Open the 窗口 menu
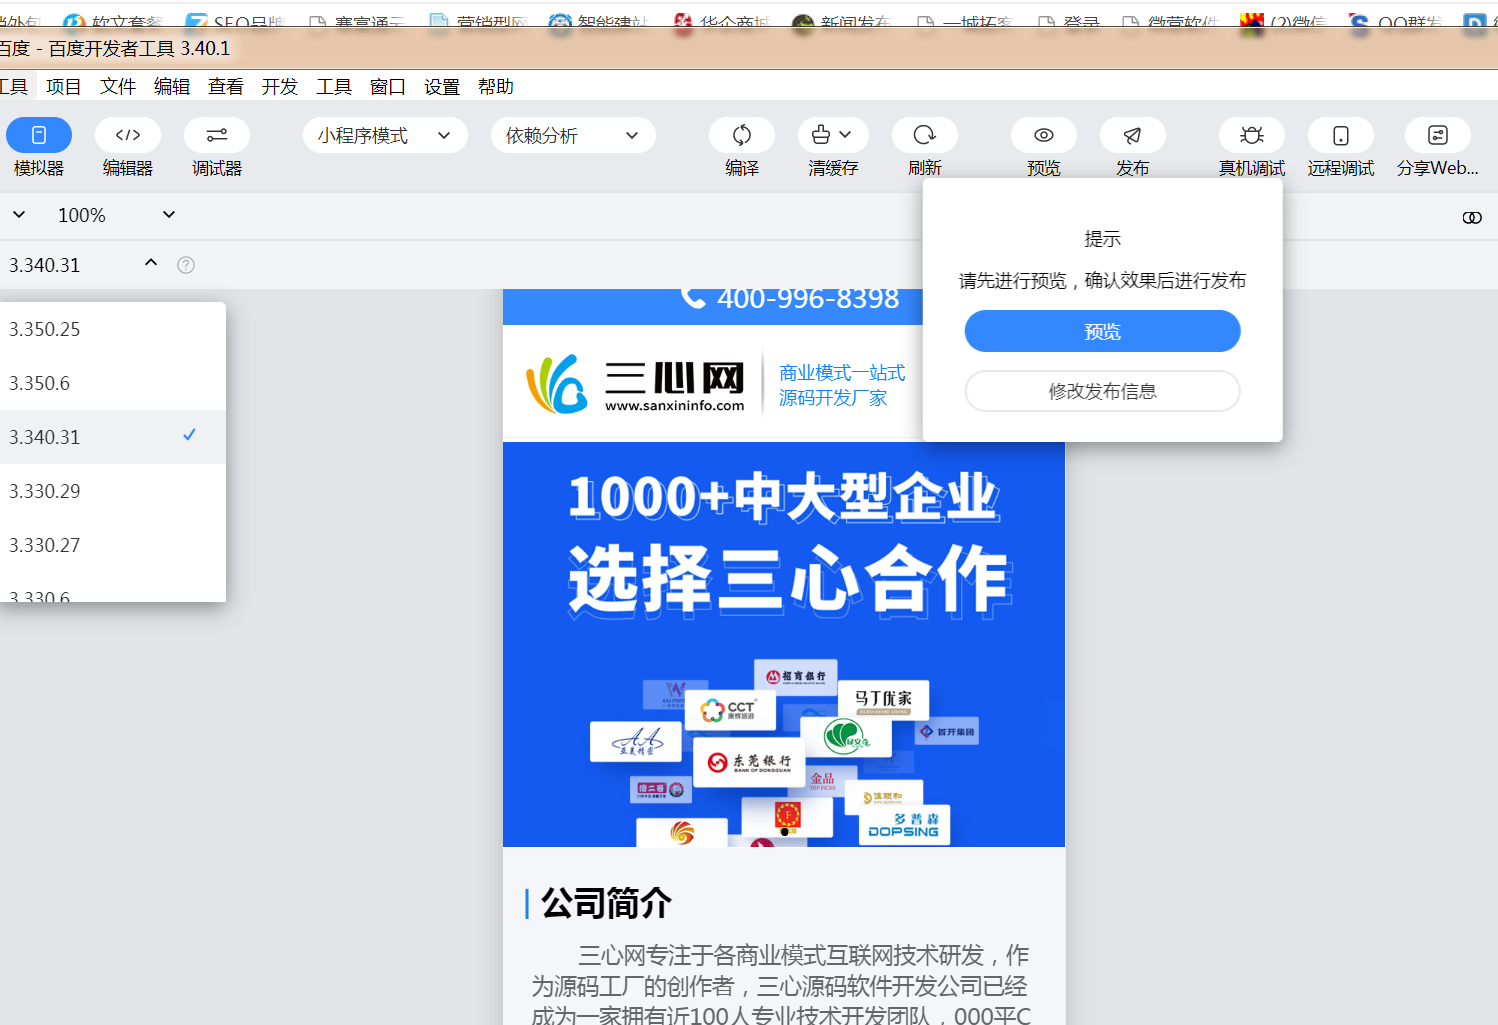This screenshot has width=1498, height=1025. click(x=388, y=87)
